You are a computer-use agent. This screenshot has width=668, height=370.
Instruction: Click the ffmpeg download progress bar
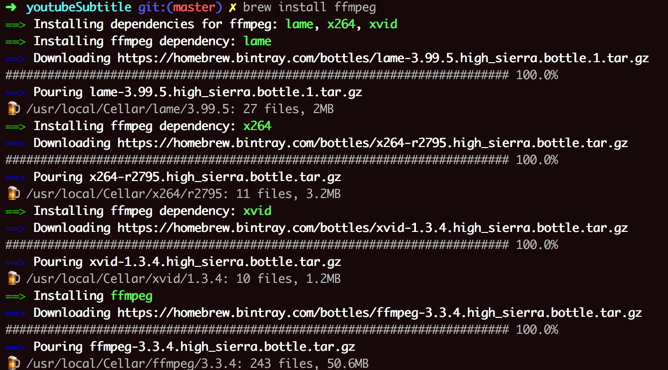click(257, 330)
